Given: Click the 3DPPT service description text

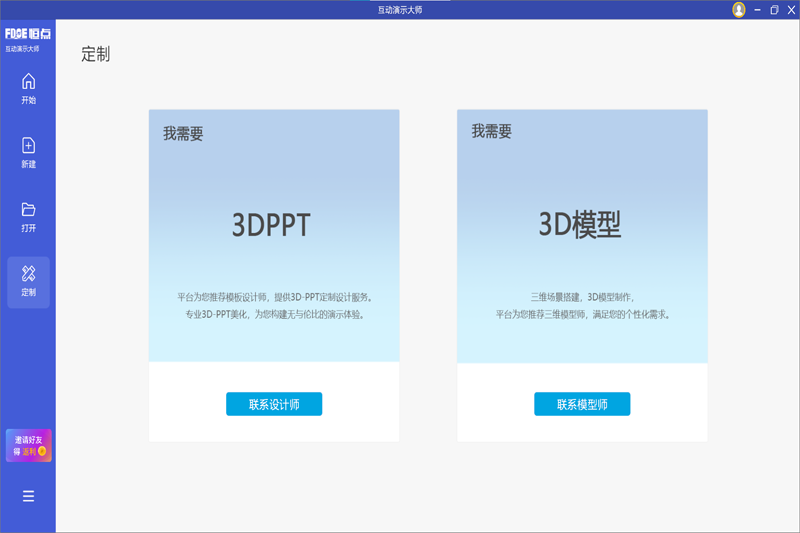Looking at the screenshot, I should point(274,306).
